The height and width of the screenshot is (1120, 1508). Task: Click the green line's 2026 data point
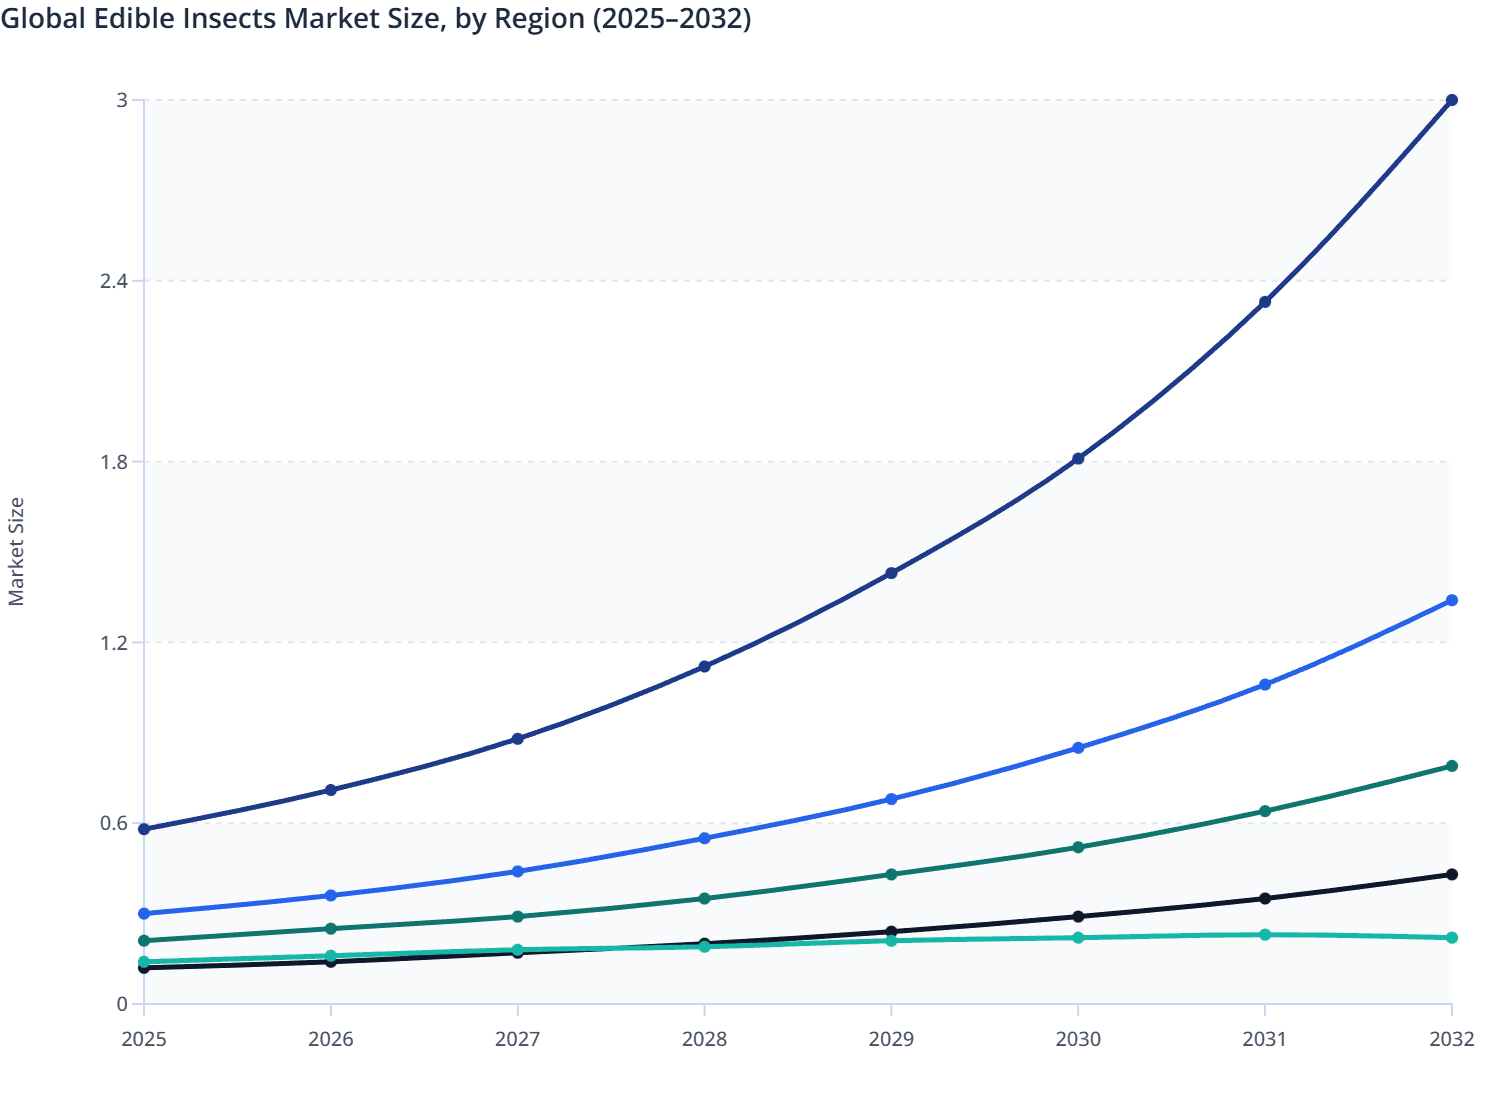tap(331, 929)
